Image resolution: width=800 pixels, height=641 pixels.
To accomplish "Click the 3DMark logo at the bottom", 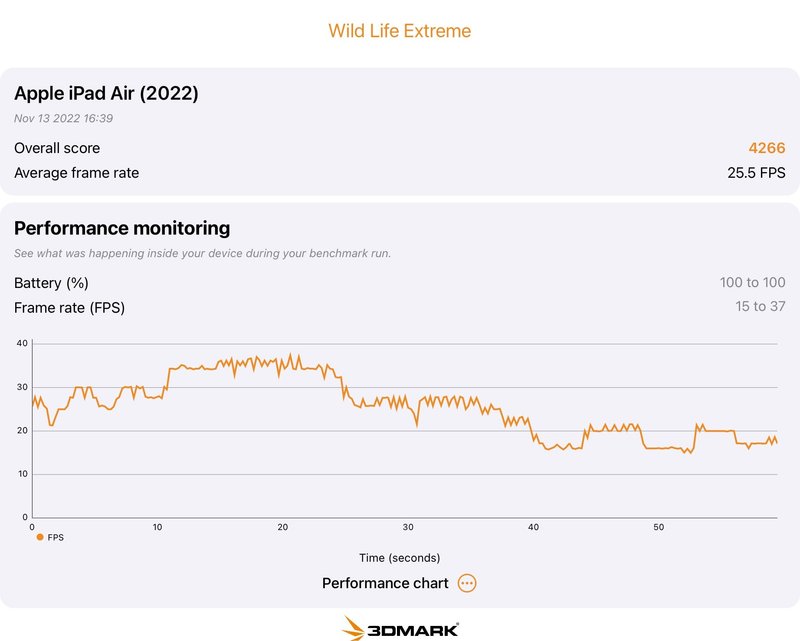I will pyautogui.click(x=400, y=628).
